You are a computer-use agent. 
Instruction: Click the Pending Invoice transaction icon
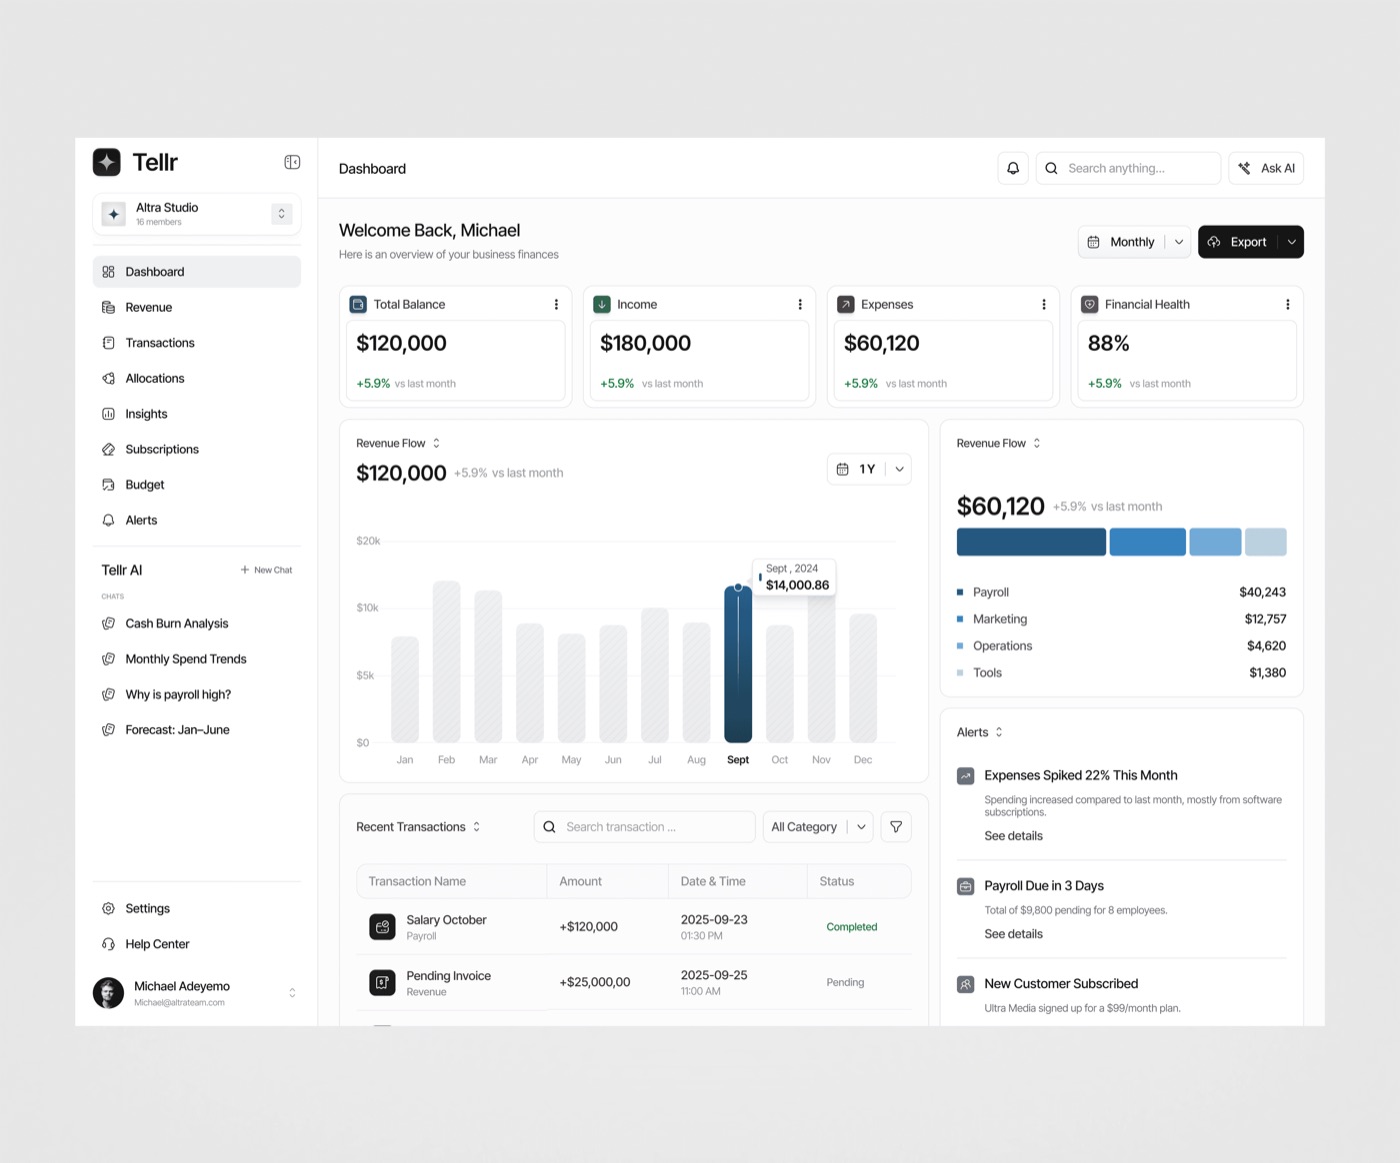point(382,983)
